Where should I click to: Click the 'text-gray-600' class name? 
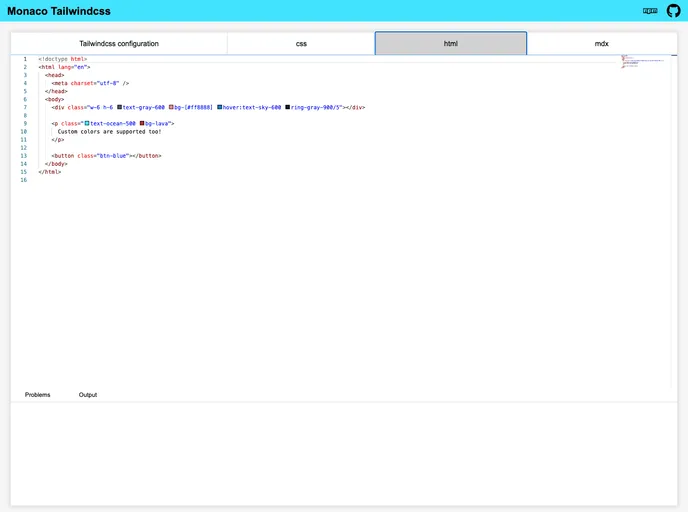pos(143,107)
